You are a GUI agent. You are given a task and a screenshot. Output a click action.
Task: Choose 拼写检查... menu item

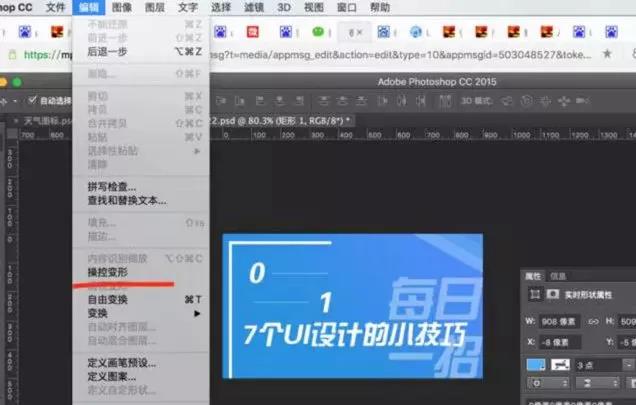[112, 187]
